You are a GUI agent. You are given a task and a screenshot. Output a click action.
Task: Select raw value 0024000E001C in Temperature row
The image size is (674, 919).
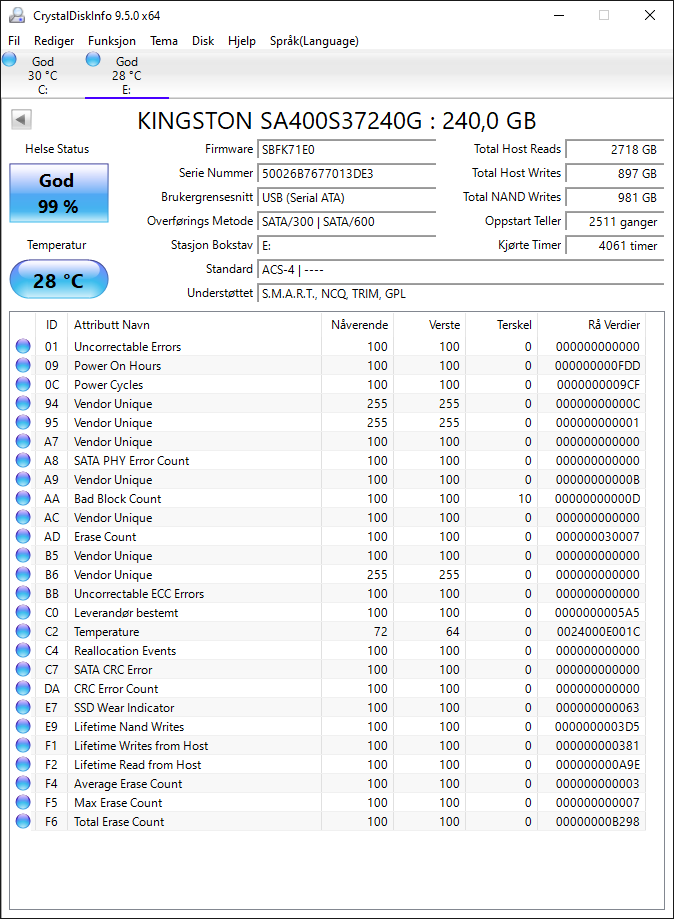(x=598, y=632)
